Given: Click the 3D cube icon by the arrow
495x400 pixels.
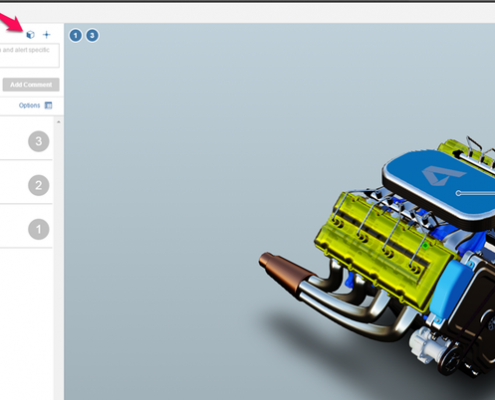Looking at the screenshot, I should tap(30, 35).
